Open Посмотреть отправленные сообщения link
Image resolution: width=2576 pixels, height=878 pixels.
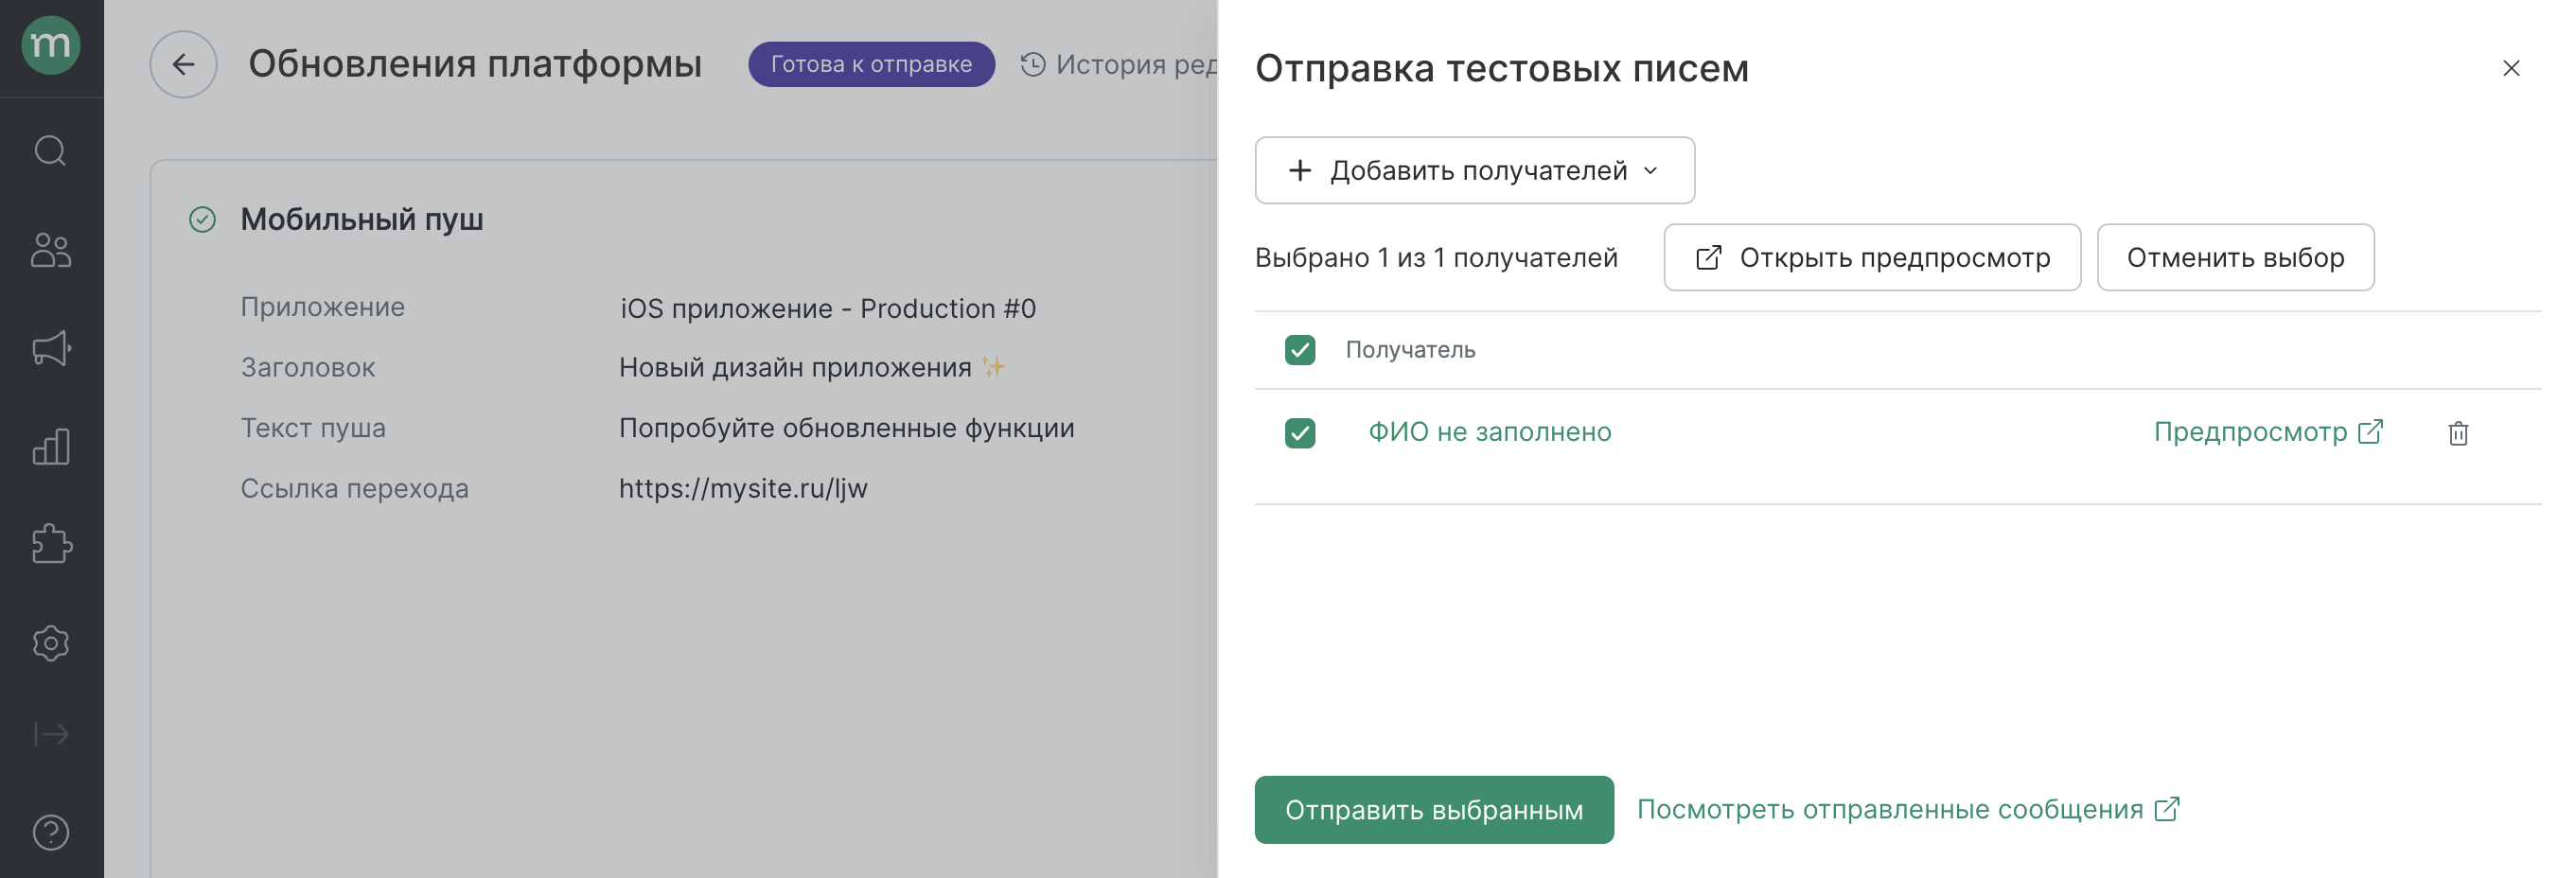(x=1907, y=809)
